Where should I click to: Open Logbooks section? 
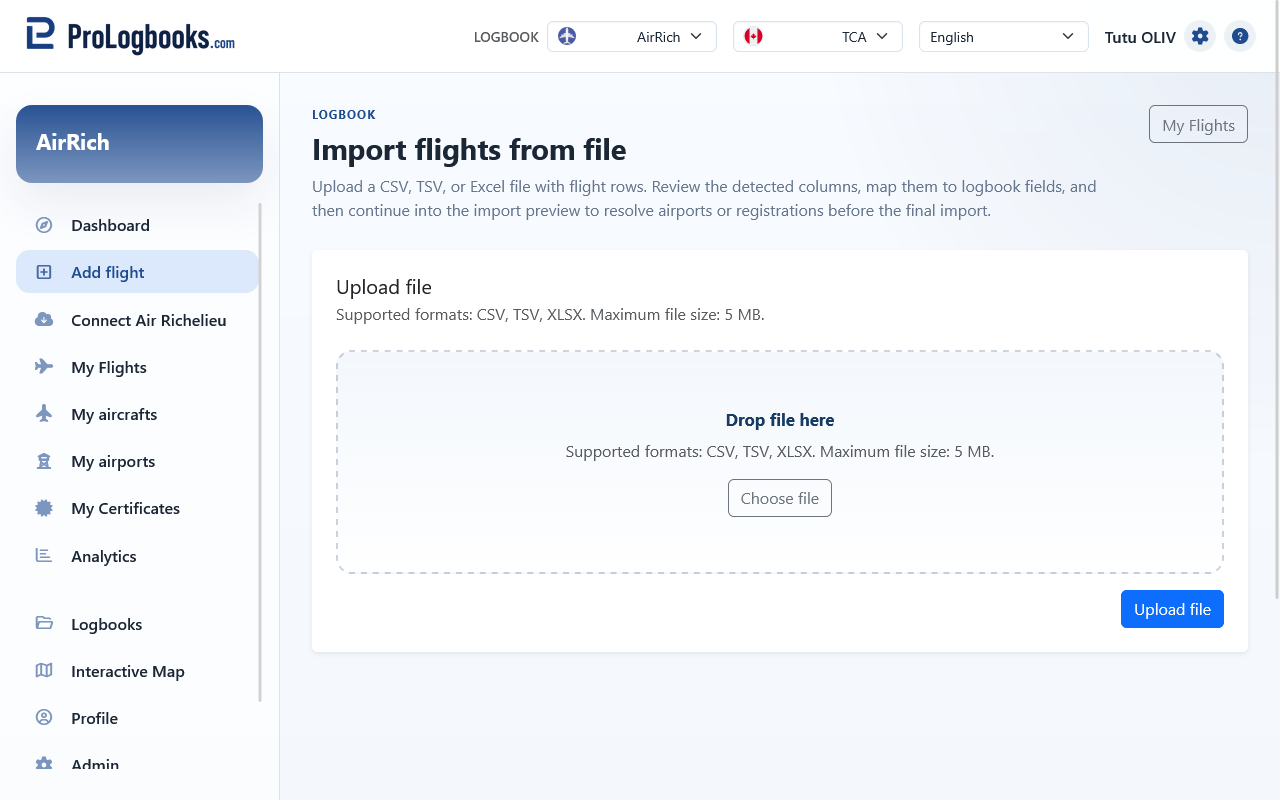[137, 624]
